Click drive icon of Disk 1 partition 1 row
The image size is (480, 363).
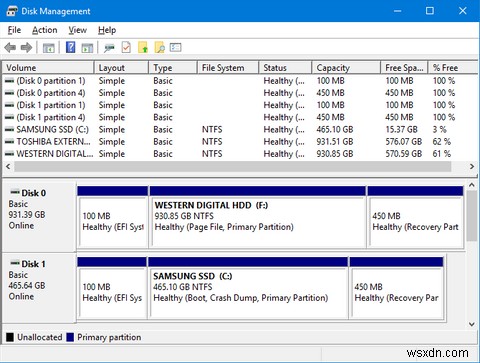[x=10, y=105]
